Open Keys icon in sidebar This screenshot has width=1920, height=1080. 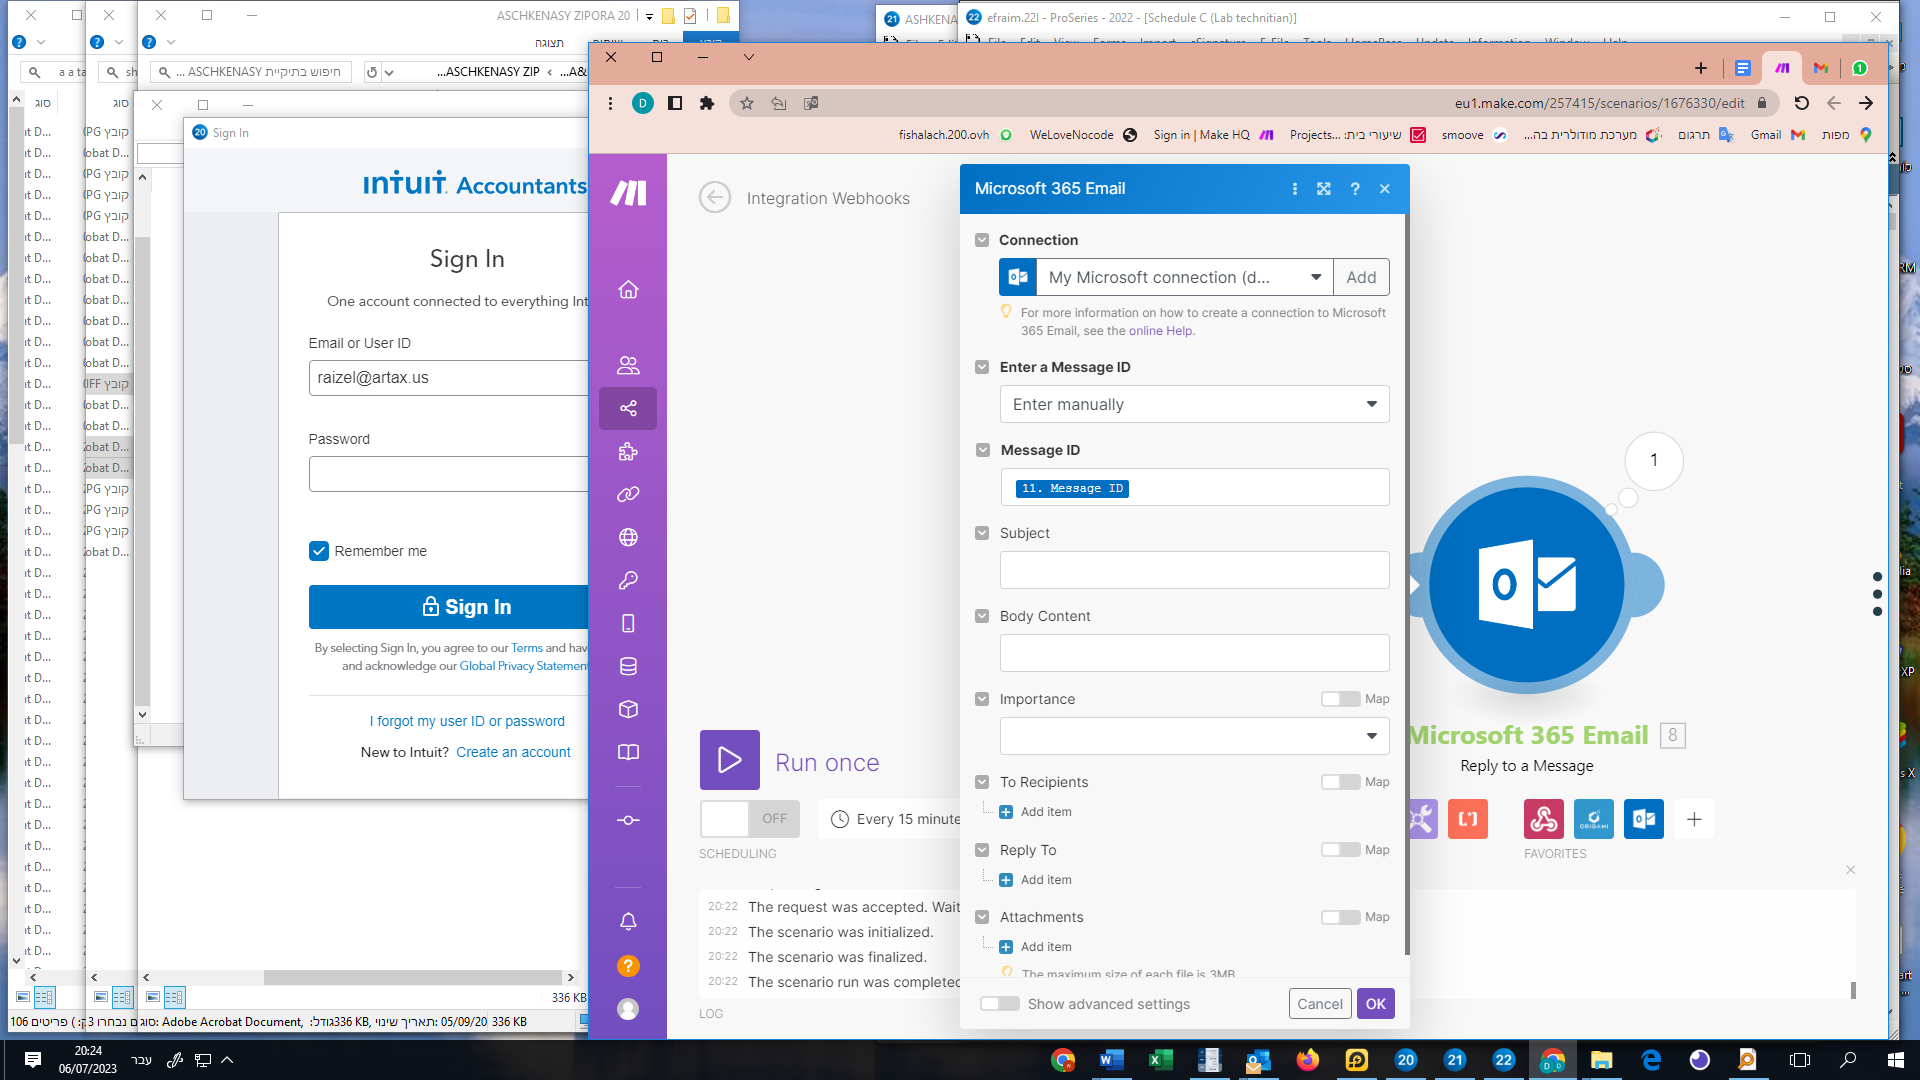click(628, 580)
